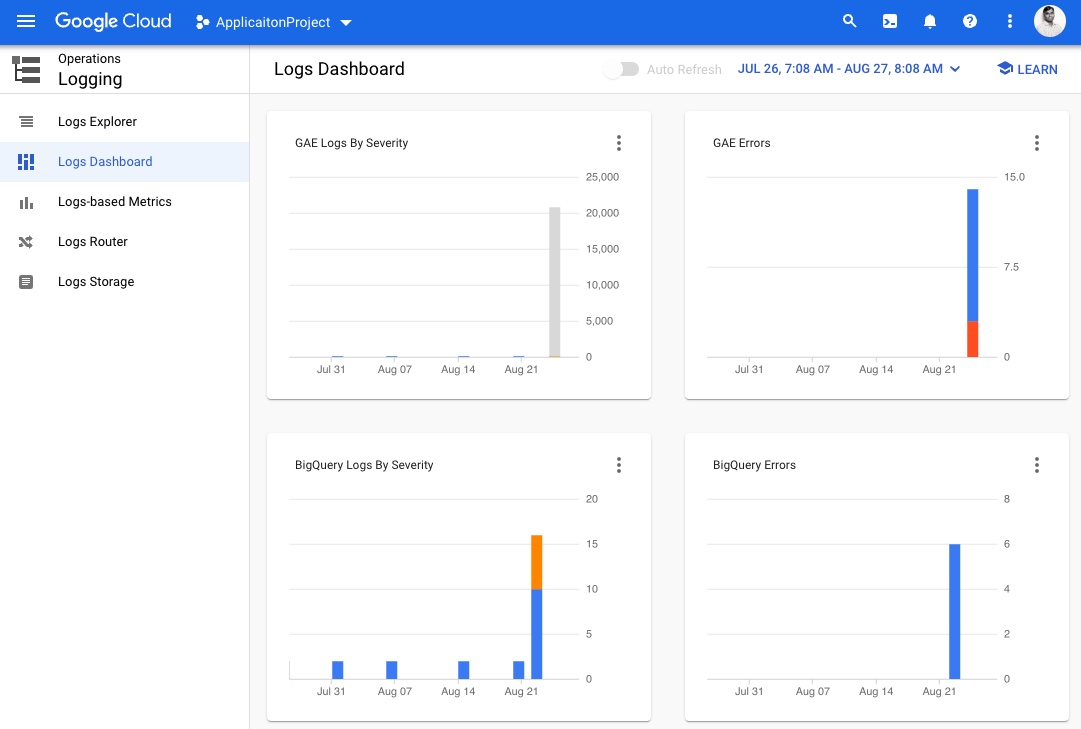Open BigQuery Errors card options menu
This screenshot has height=729, width=1081.
click(1036, 465)
